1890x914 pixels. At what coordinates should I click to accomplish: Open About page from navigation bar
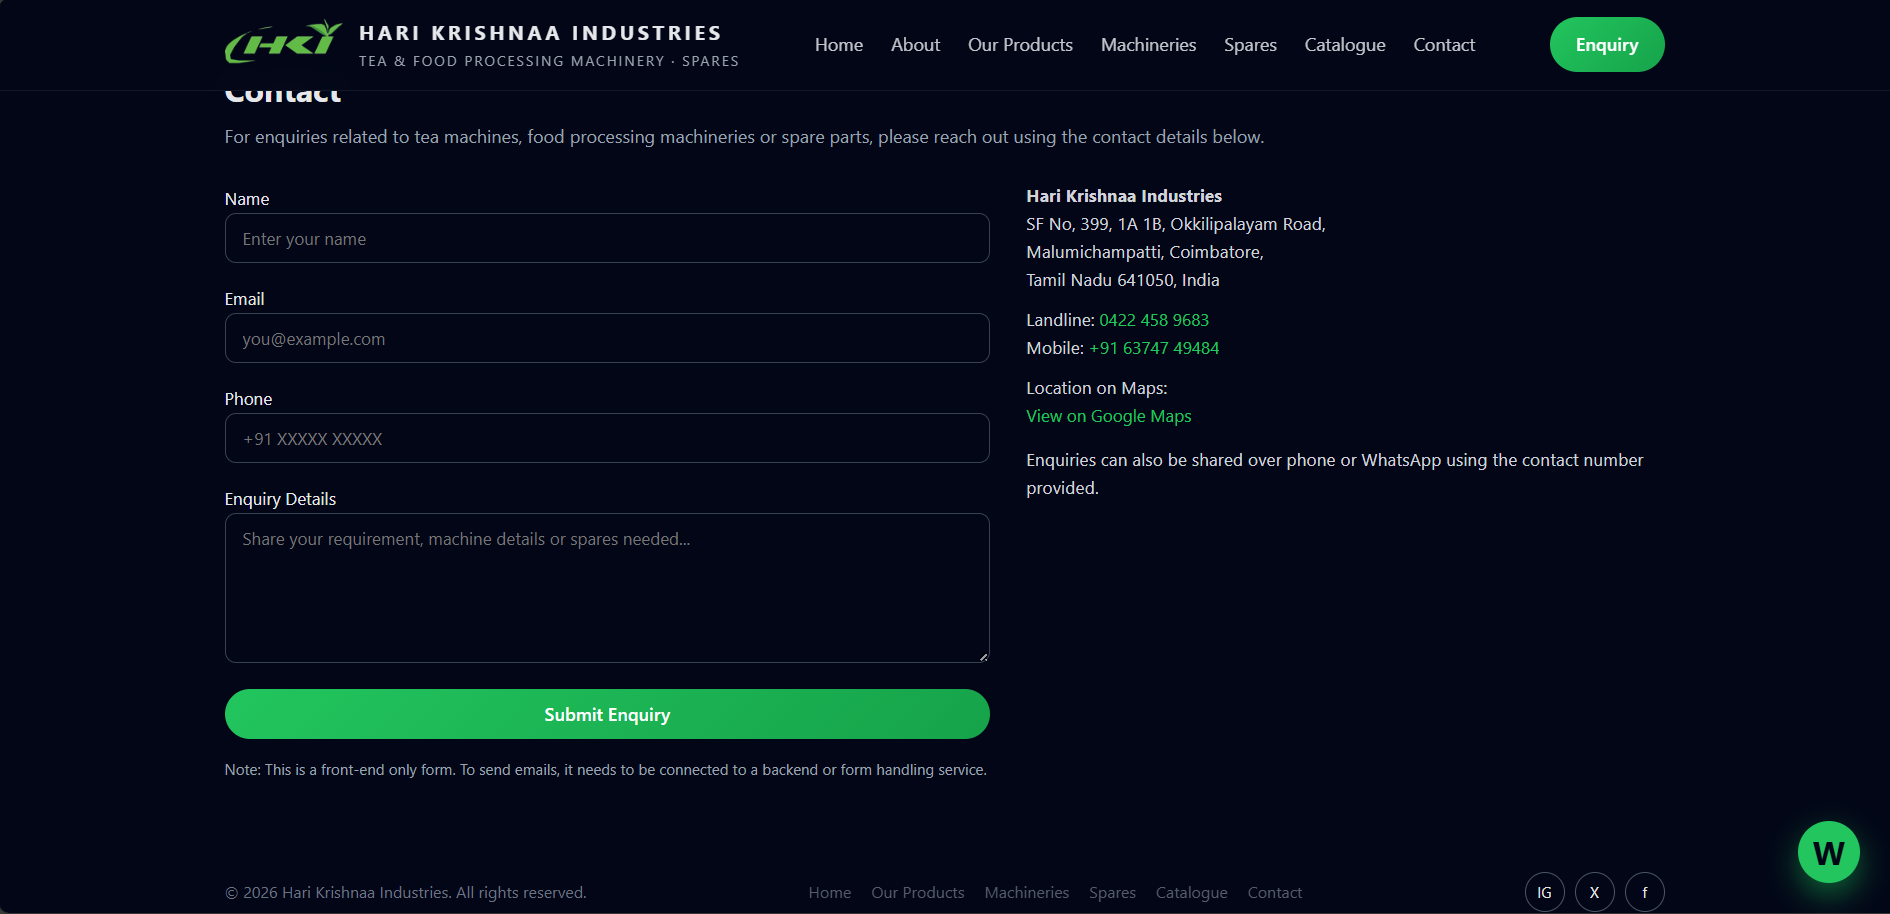pos(915,45)
